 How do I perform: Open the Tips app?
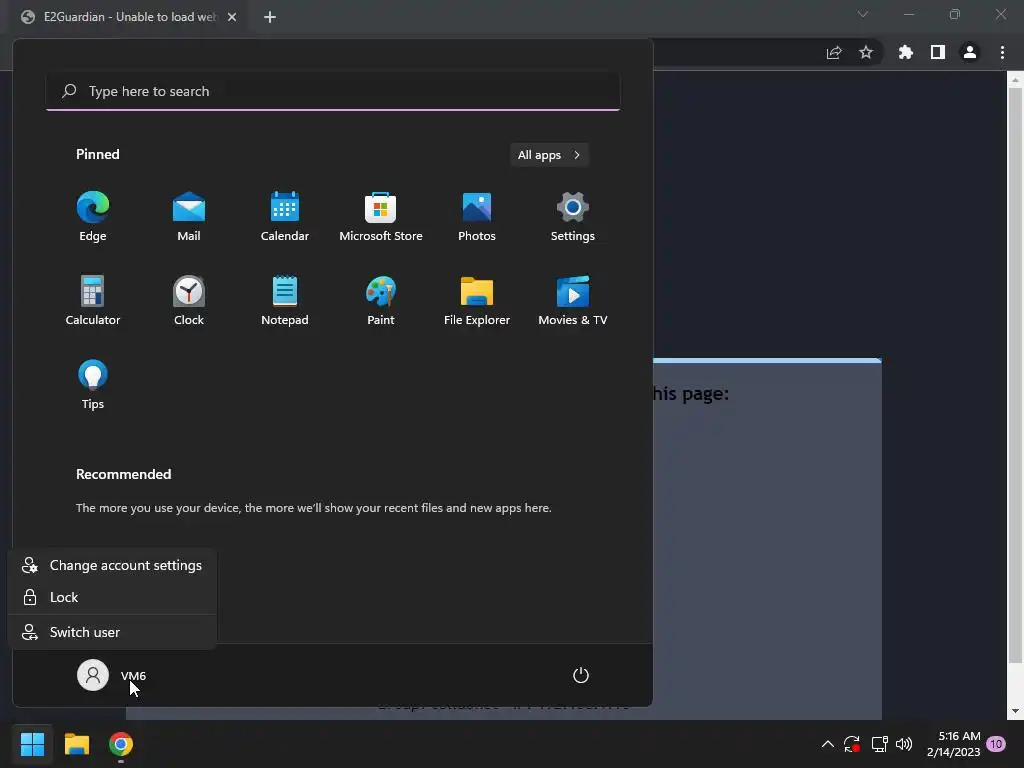coord(93,384)
